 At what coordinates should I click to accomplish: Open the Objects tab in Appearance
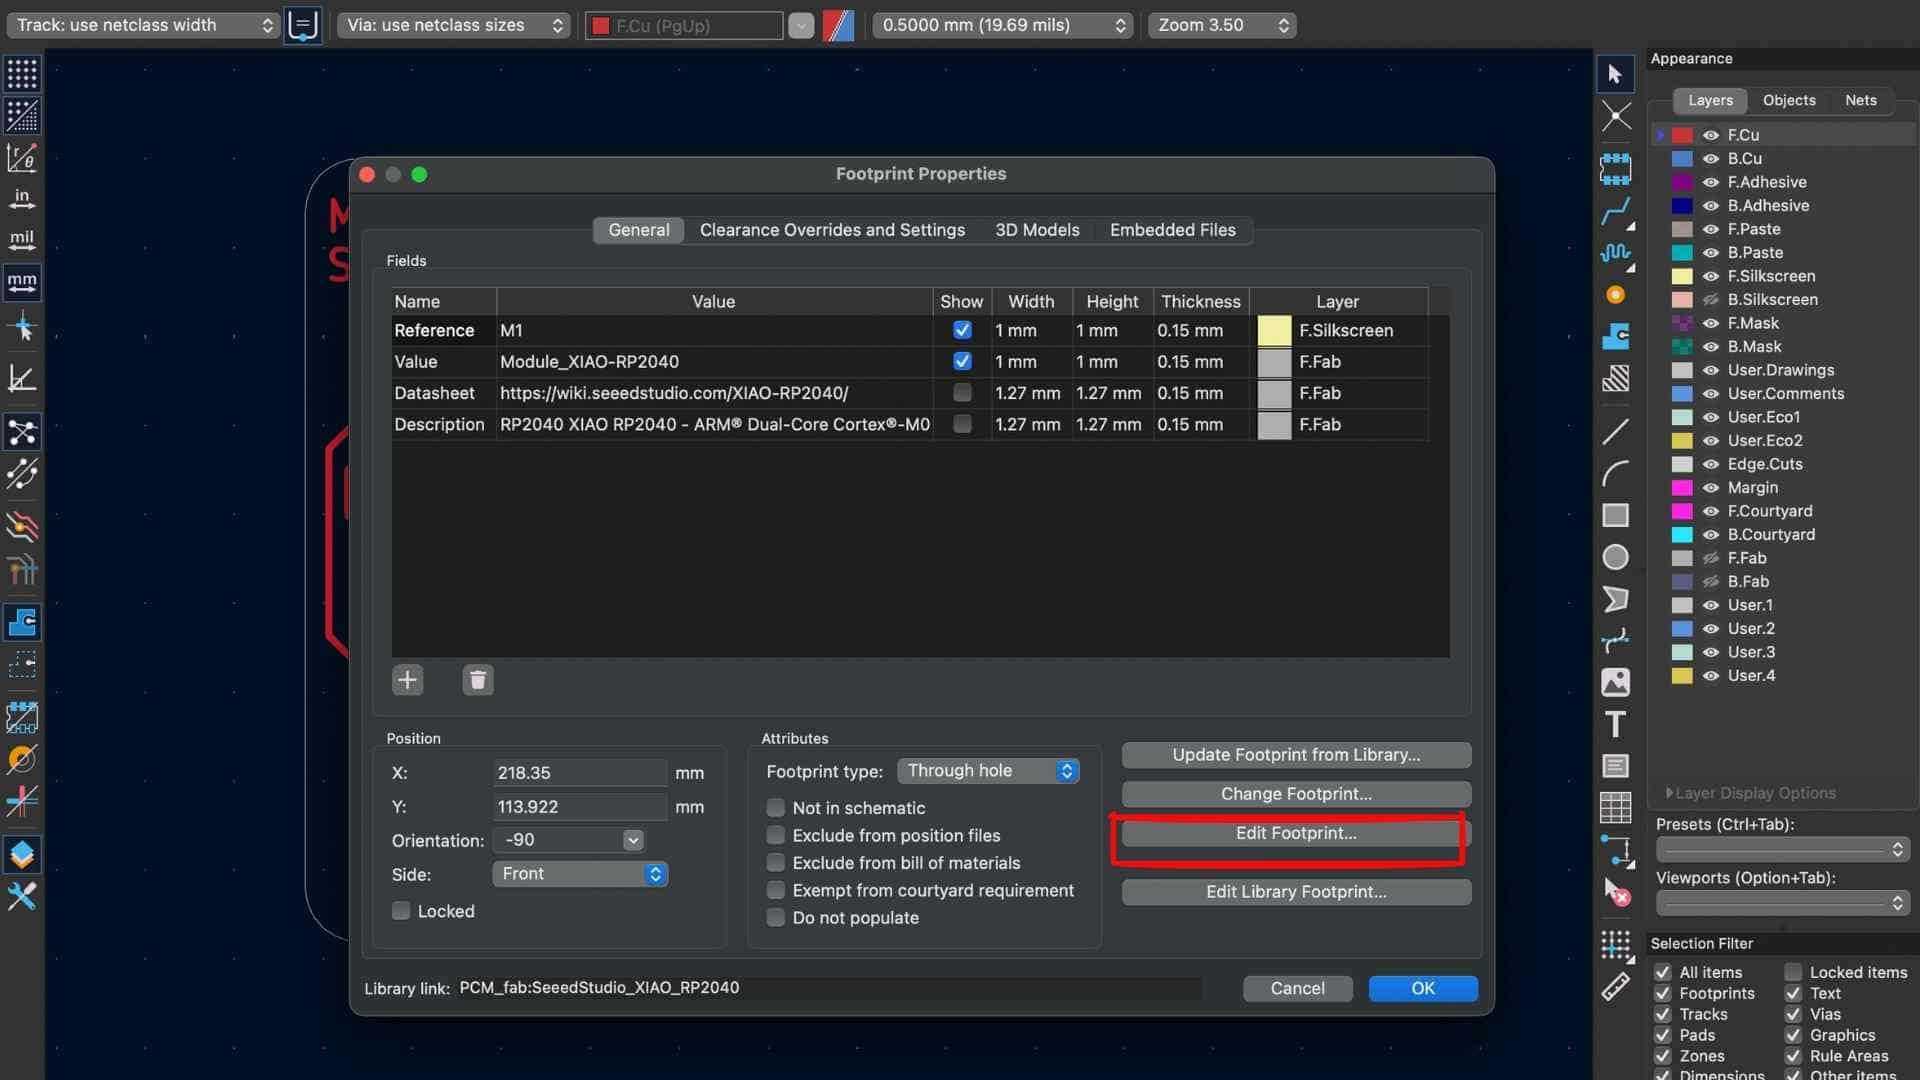[x=1789, y=100]
